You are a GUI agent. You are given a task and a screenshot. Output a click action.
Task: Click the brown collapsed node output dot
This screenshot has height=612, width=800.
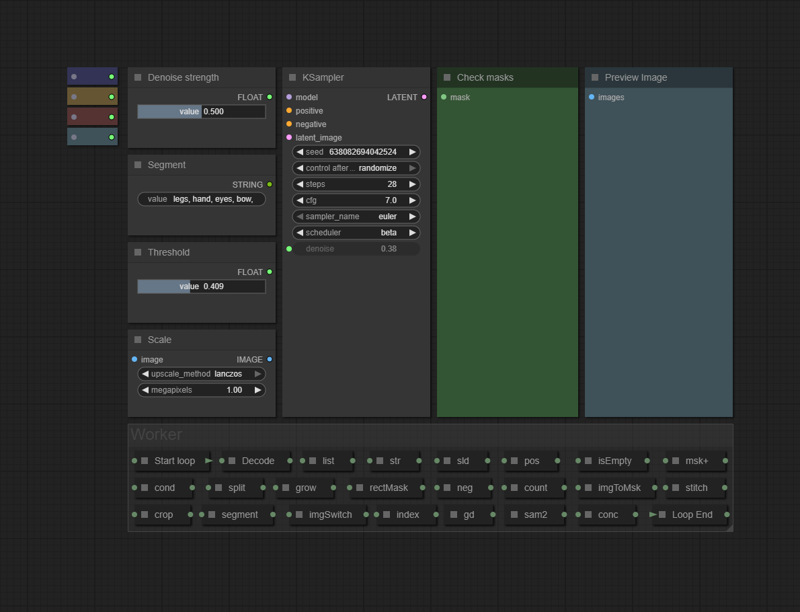coord(111,97)
